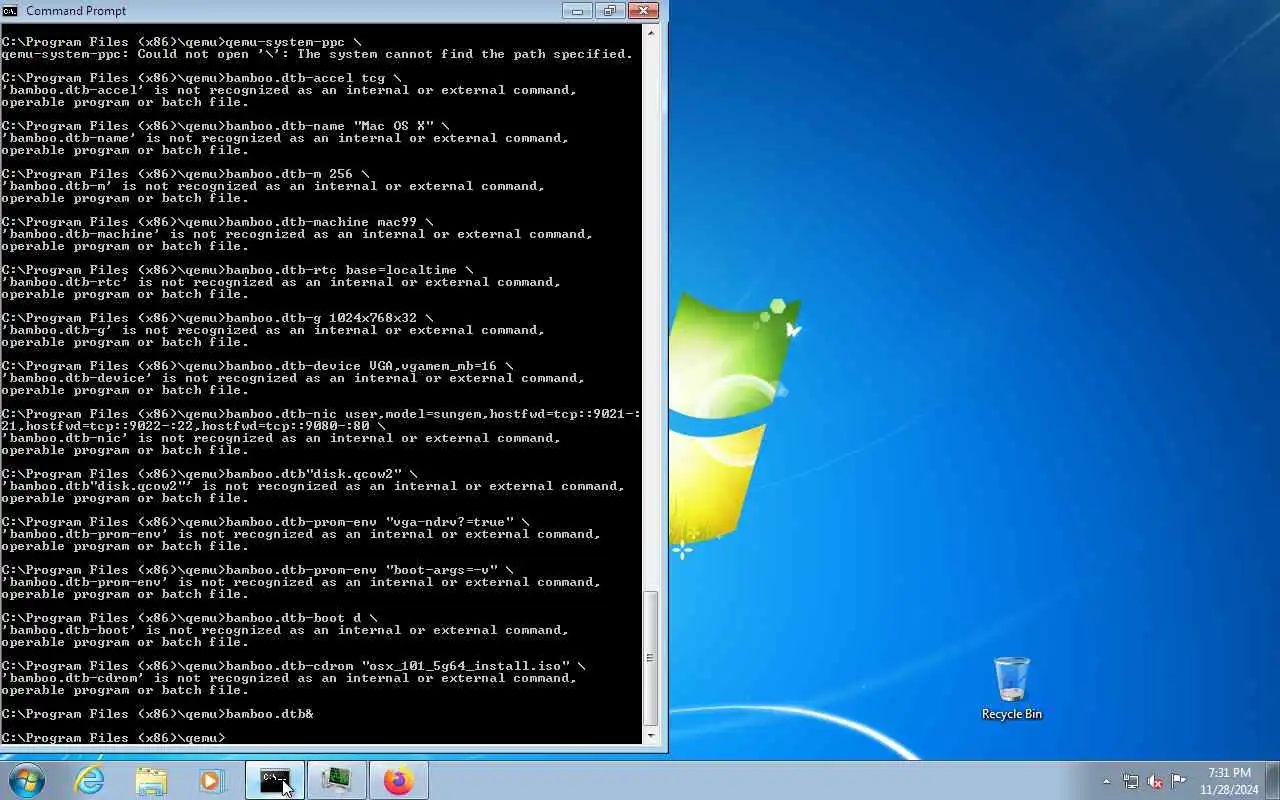Select the Command Prompt taskbar button
Viewport: 1280px width, 800px height.
click(275, 780)
